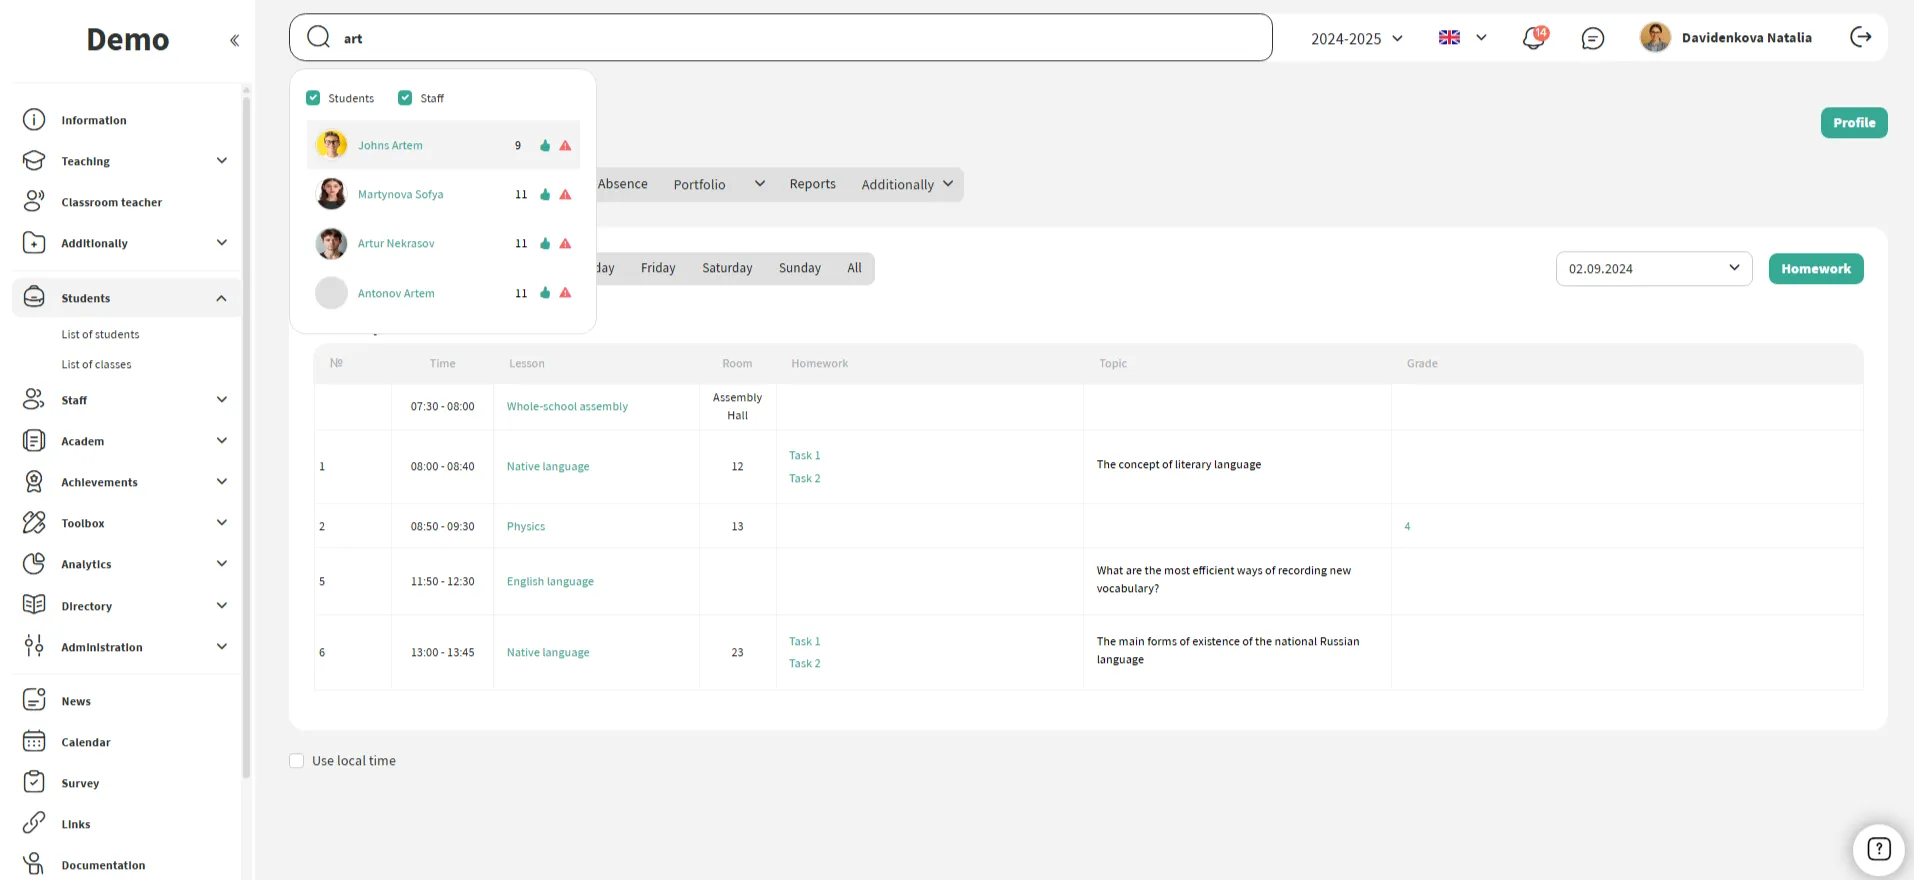This screenshot has height=880, width=1914.
Task: Click the logout icon
Action: click(x=1860, y=37)
